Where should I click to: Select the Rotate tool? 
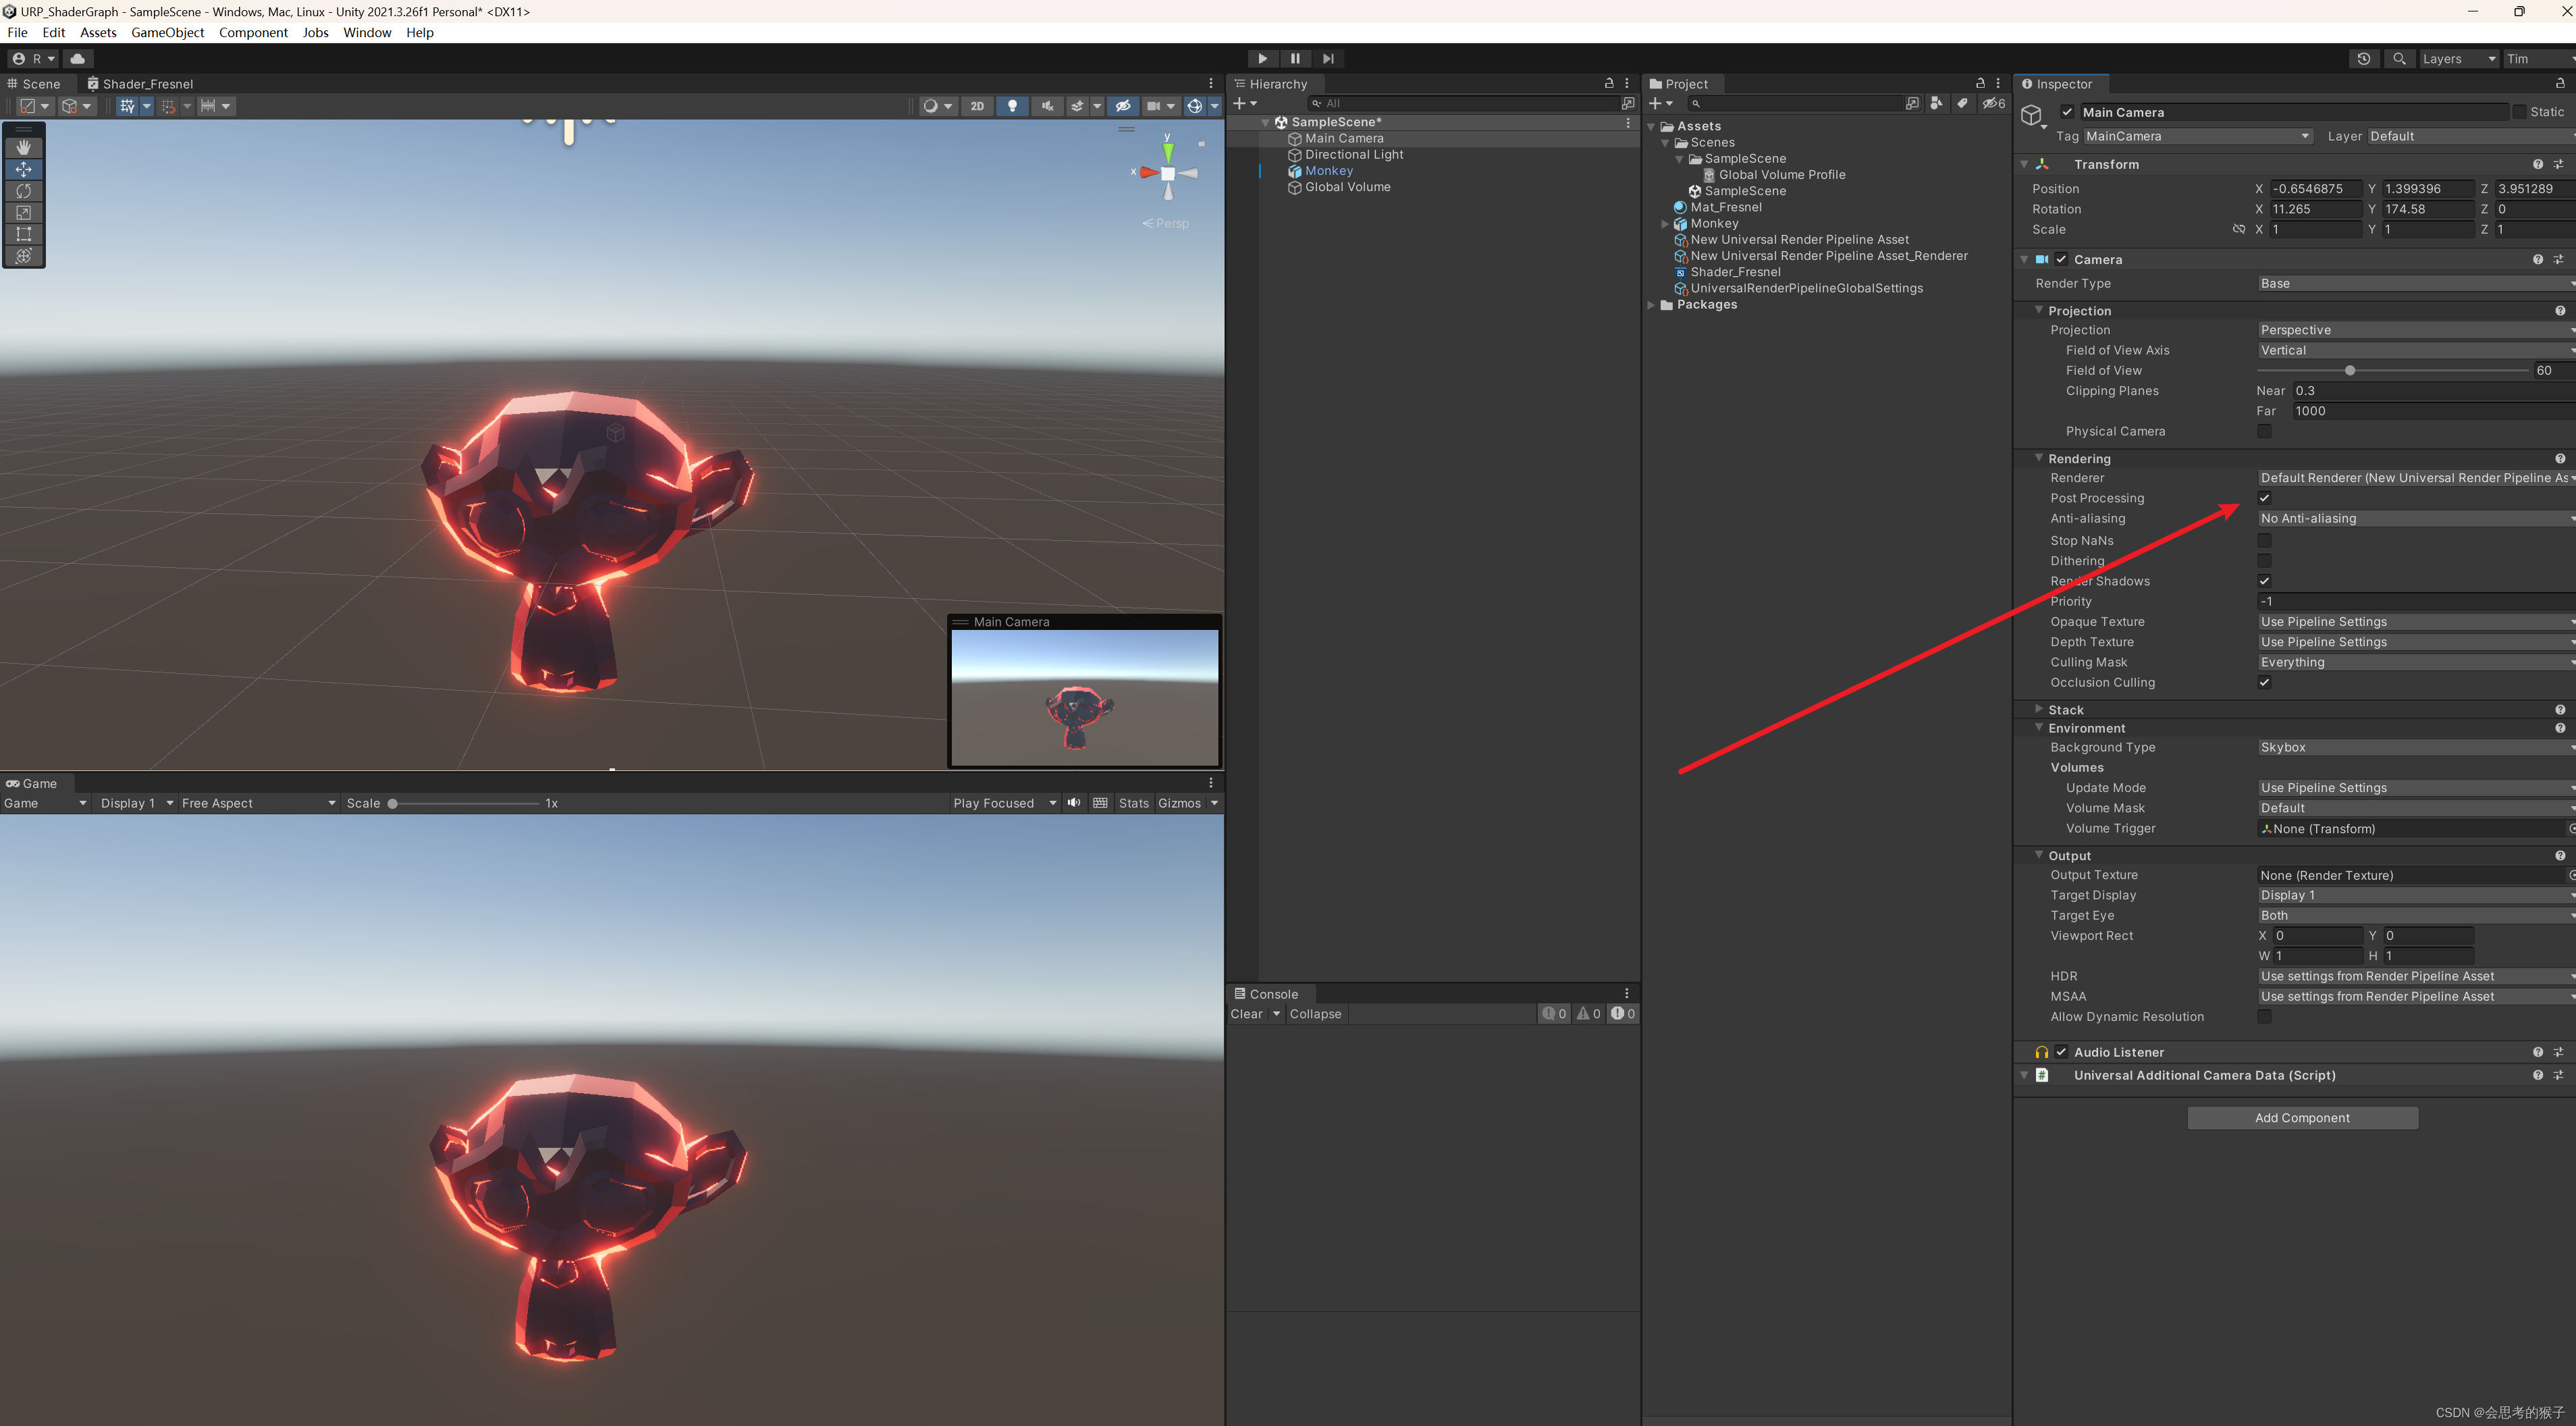coord(23,191)
